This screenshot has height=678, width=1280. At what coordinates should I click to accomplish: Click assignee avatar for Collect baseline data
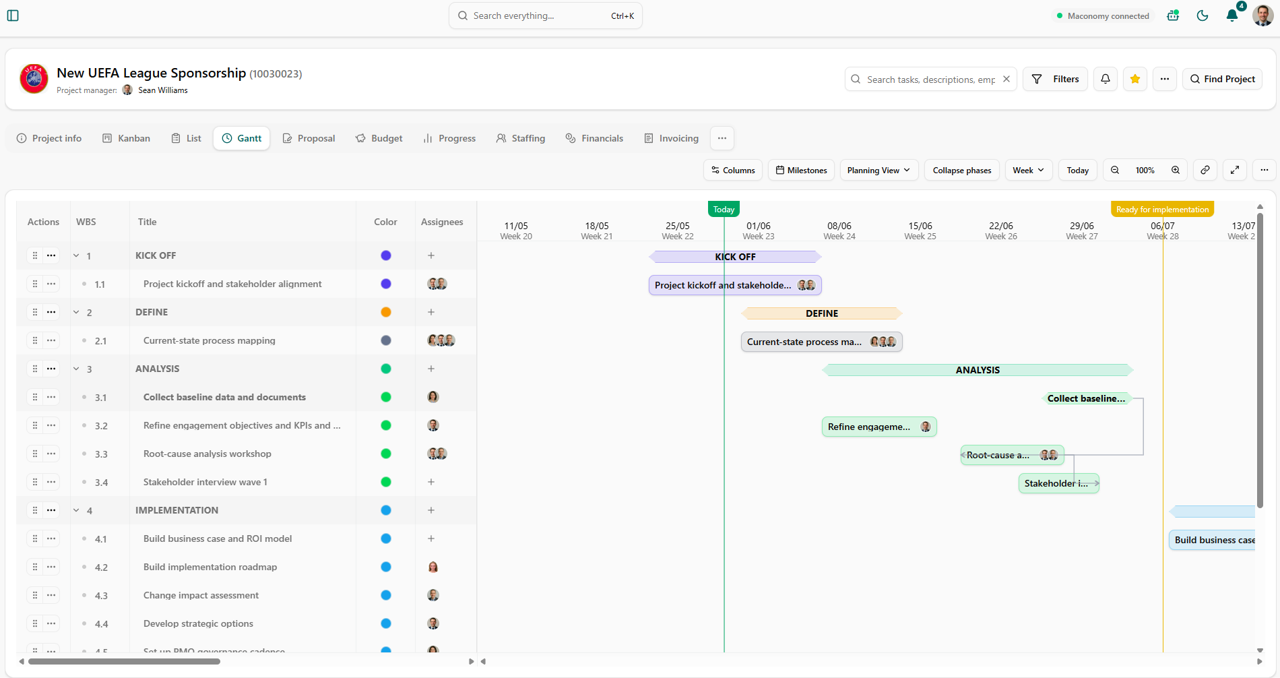pos(433,397)
